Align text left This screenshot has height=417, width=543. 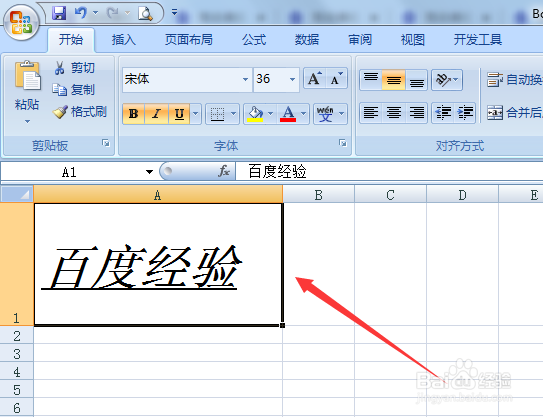[x=371, y=113]
